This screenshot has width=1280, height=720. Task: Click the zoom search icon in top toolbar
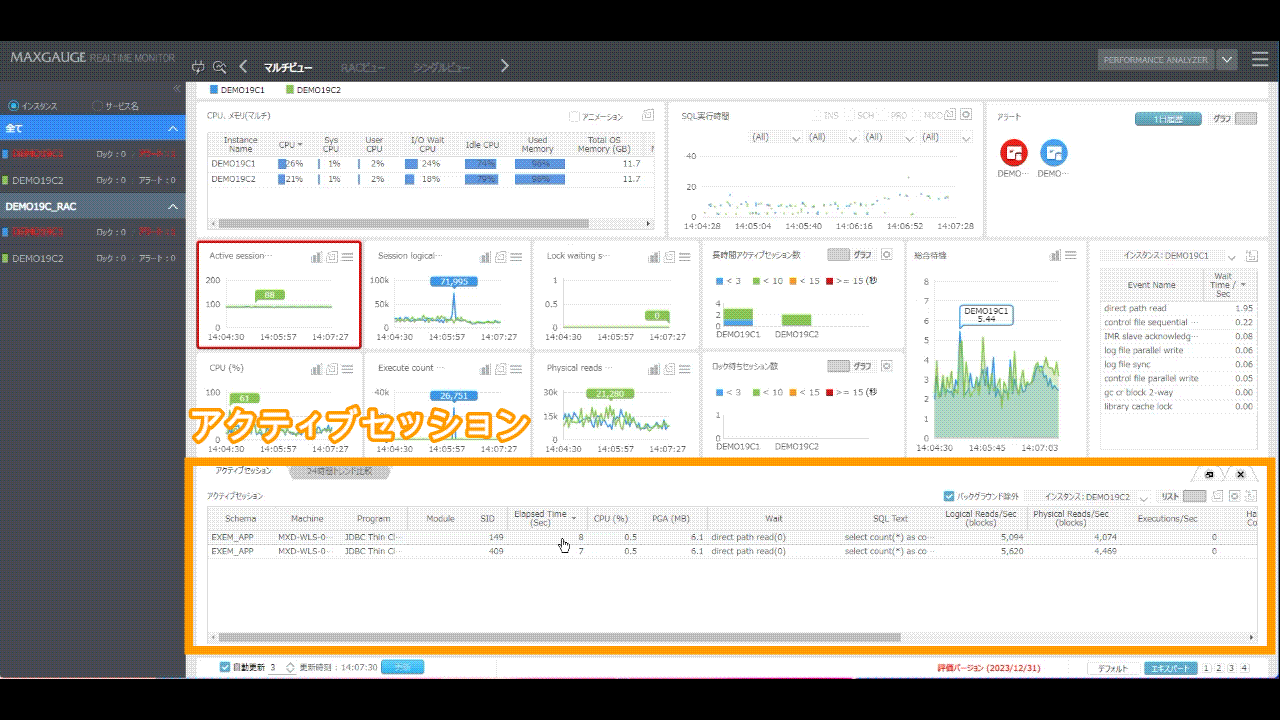[x=220, y=67]
